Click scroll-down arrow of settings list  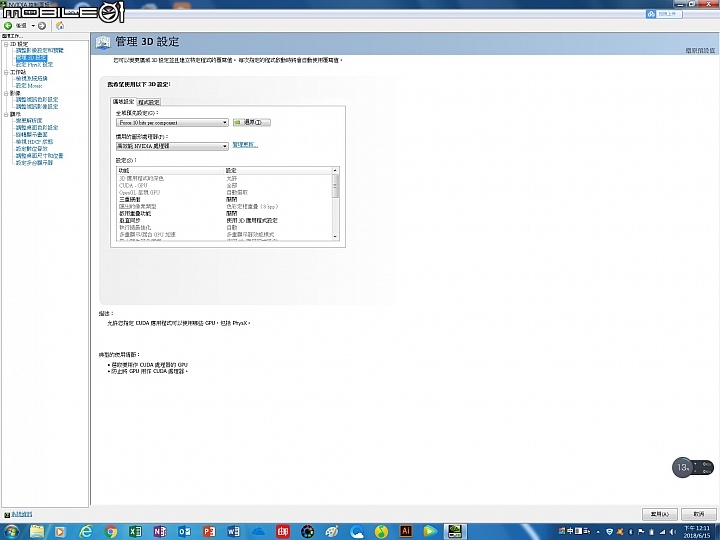tap(335, 236)
